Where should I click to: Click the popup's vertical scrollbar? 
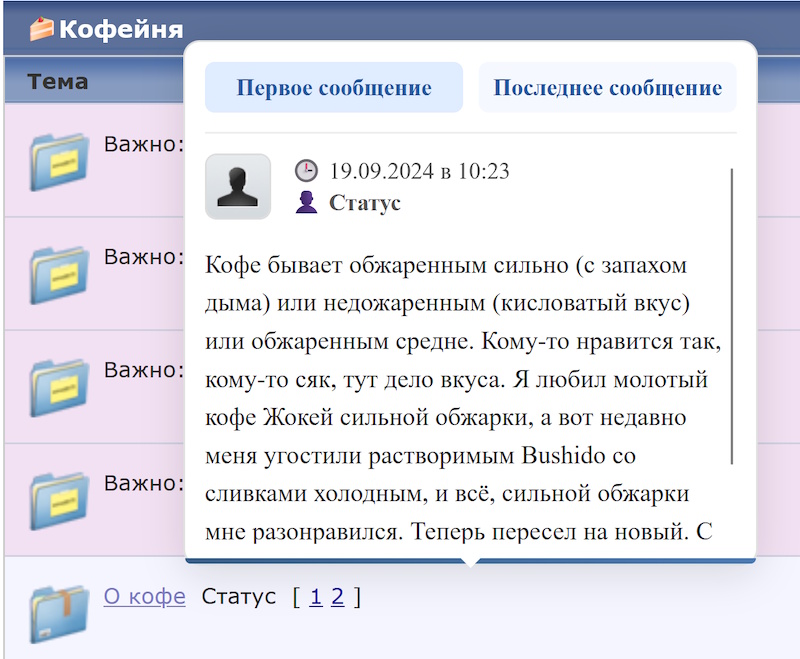click(x=732, y=316)
